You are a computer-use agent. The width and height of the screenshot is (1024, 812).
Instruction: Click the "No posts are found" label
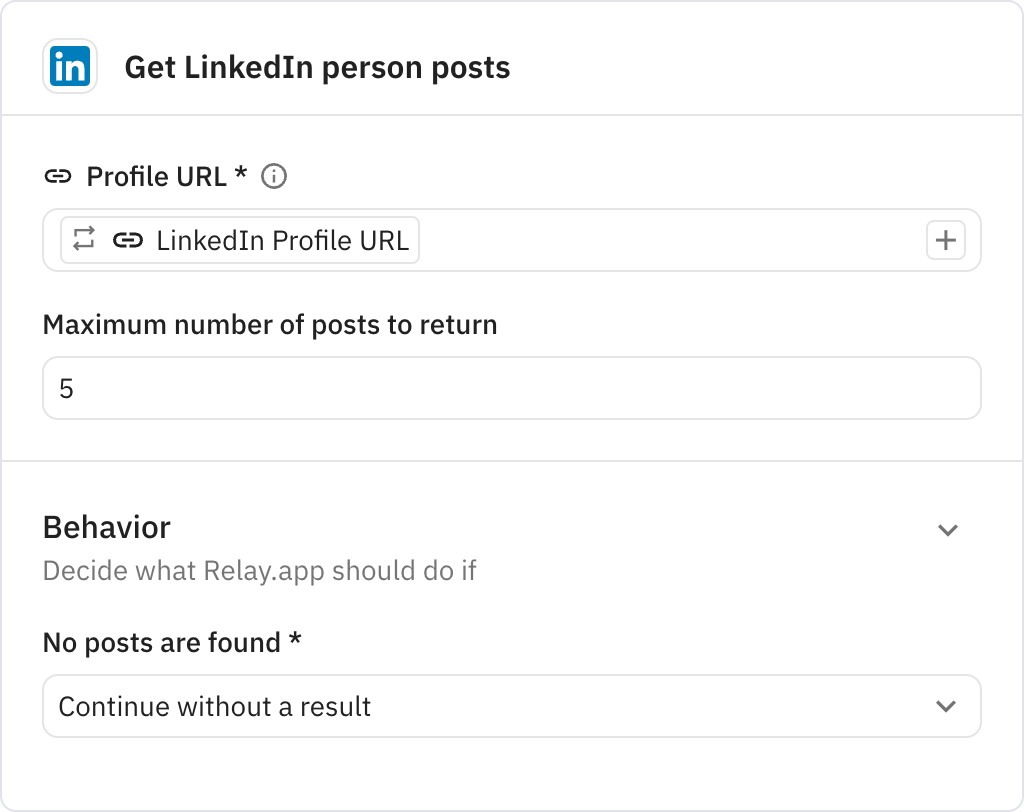pos(162,643)
